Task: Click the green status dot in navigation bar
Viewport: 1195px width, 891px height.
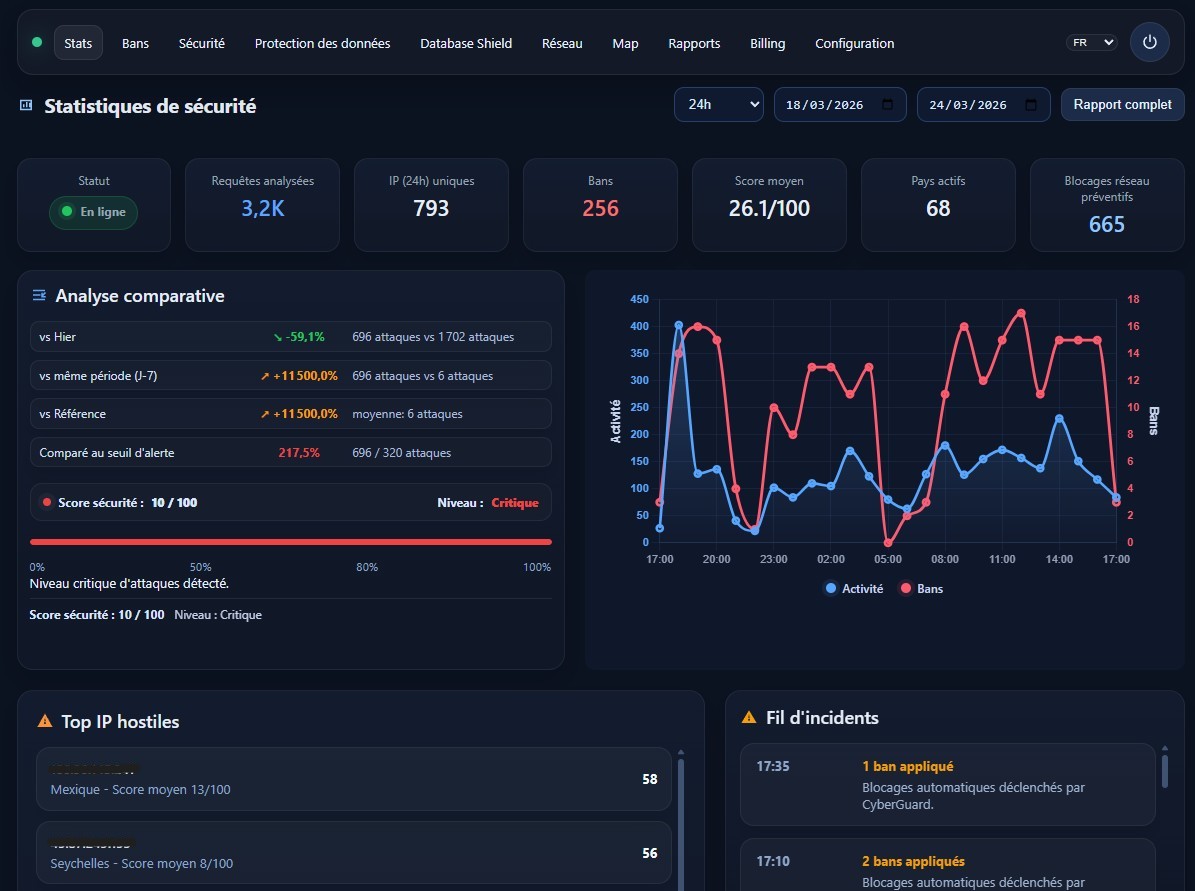Action: (x=37, y=43)
